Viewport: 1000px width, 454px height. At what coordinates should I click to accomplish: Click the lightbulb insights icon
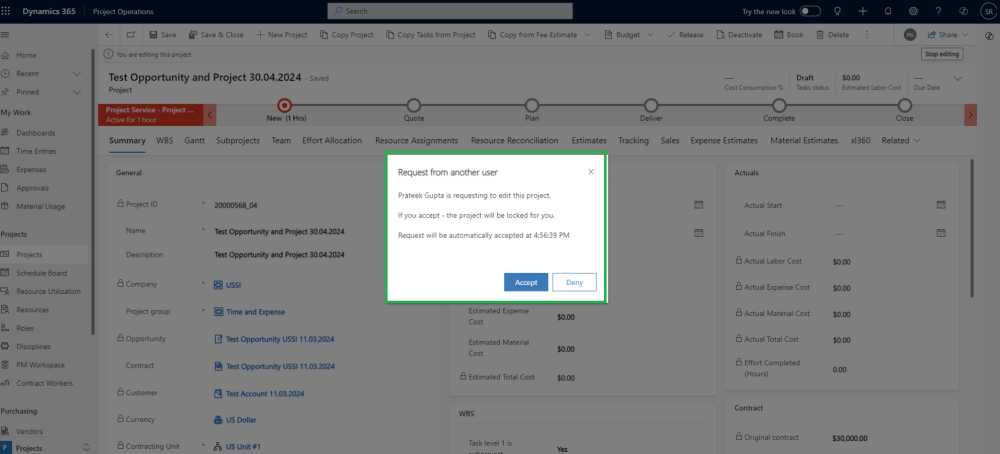837,11
